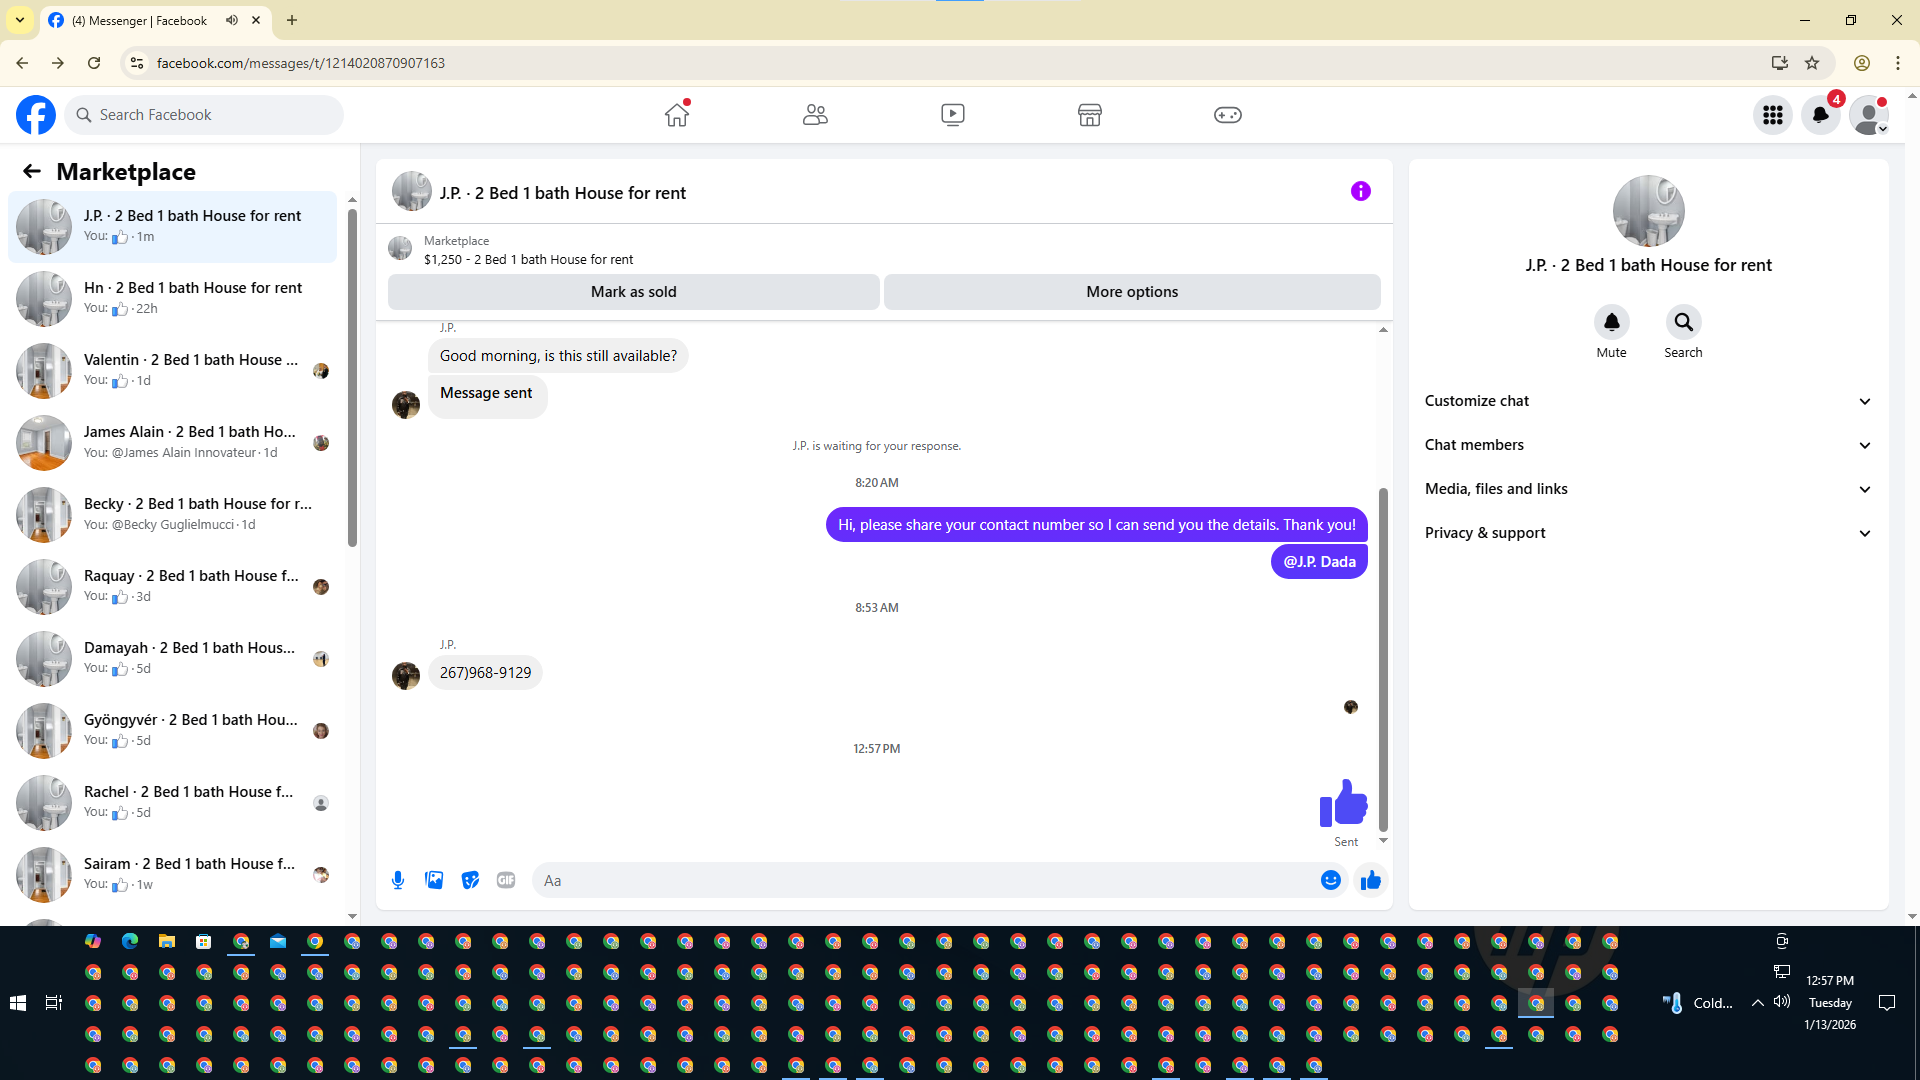Open the notifications bell
The image size is (1920, 1080).
pos(1820,115)
